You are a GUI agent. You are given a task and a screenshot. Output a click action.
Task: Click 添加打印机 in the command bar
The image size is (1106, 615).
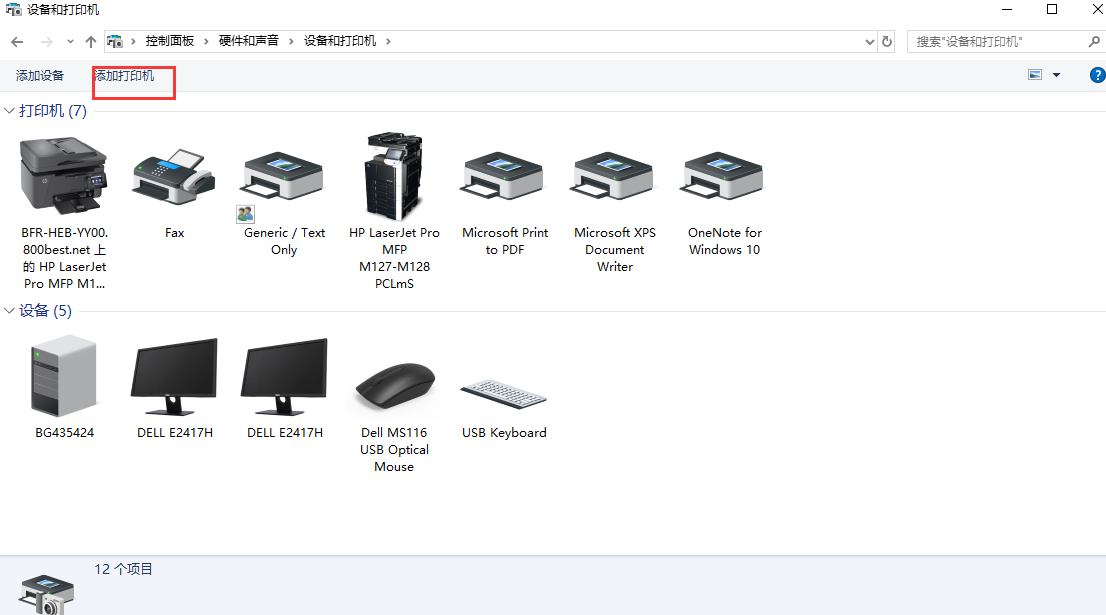coord(125,75)
